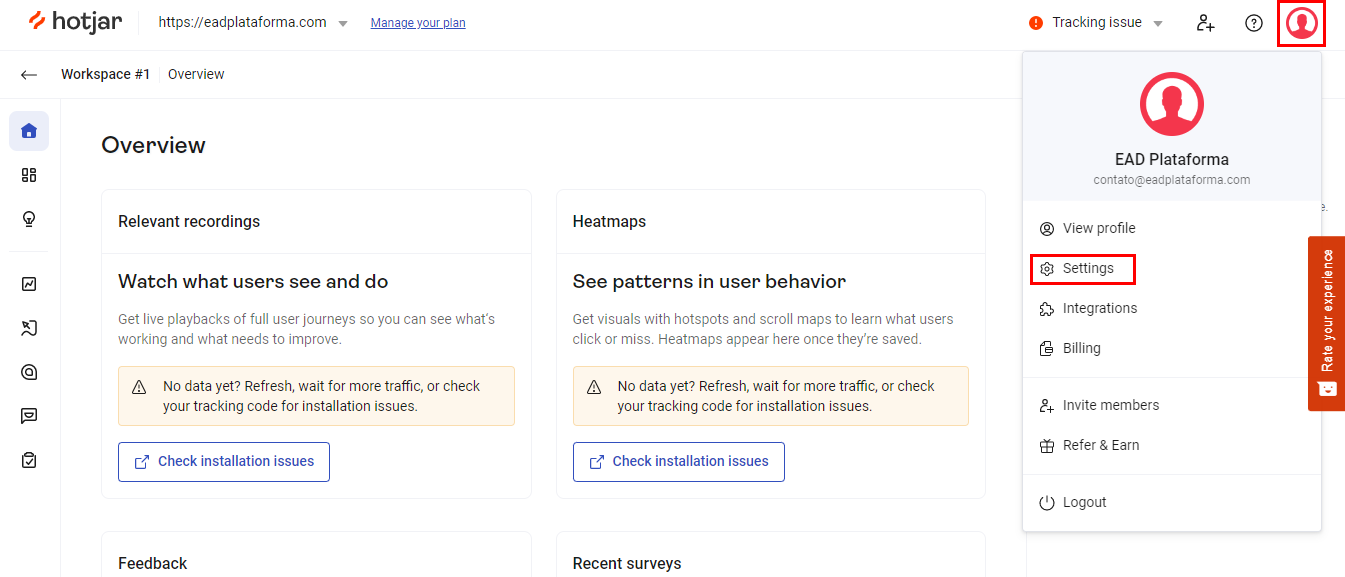Click the Feedback card heading
The height and width of the screenshot is (577, 1345).
point(152,564)
